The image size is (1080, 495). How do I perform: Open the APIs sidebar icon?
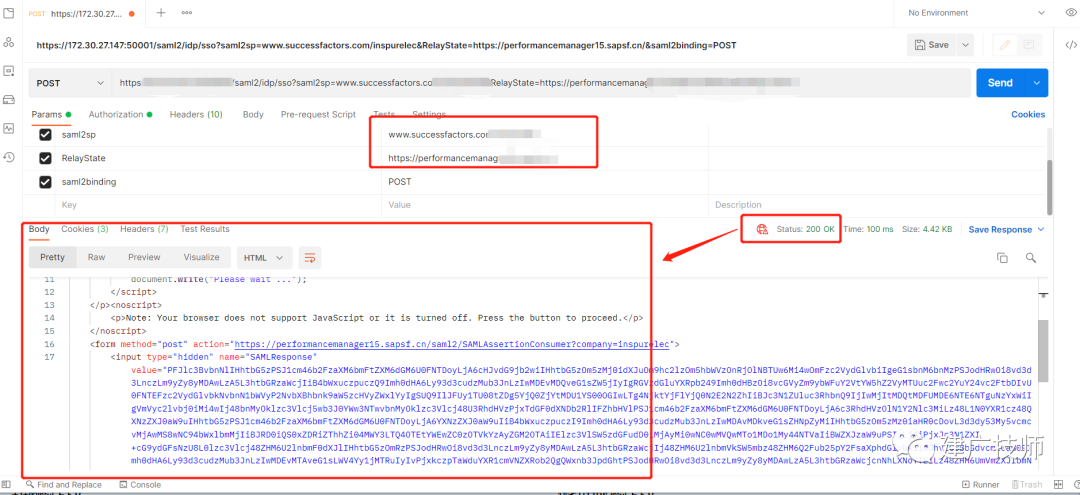9,42
